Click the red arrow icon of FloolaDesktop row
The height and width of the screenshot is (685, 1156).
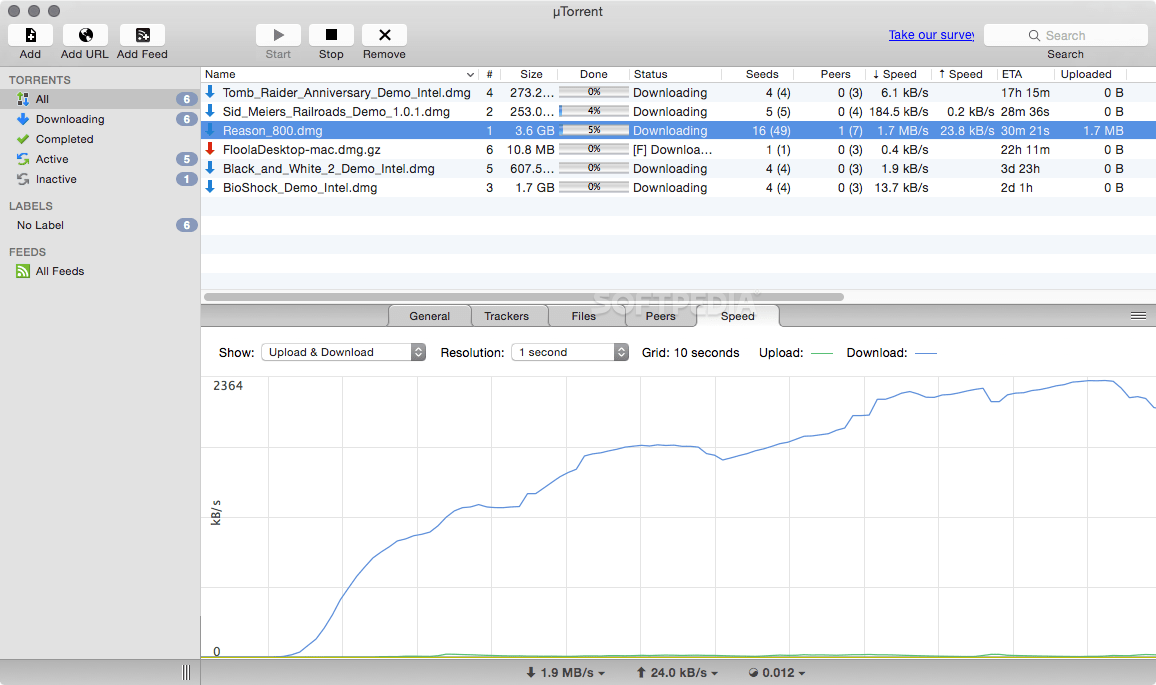[210, 149]
